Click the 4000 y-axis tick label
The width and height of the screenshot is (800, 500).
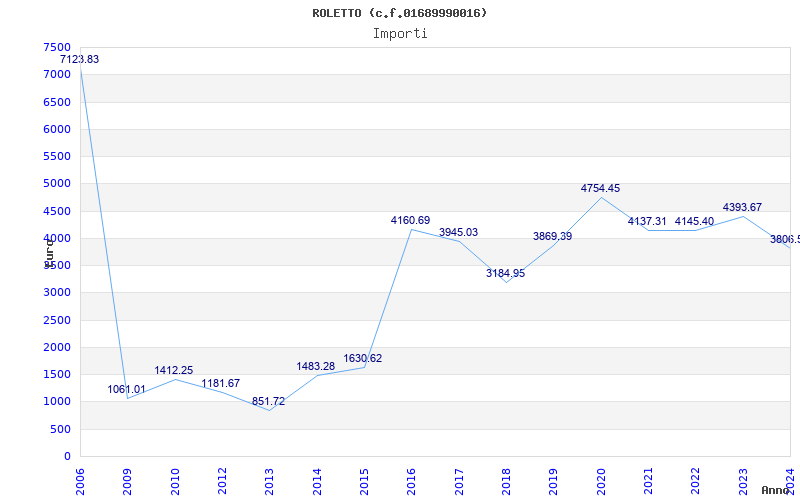tap(57, 238)
